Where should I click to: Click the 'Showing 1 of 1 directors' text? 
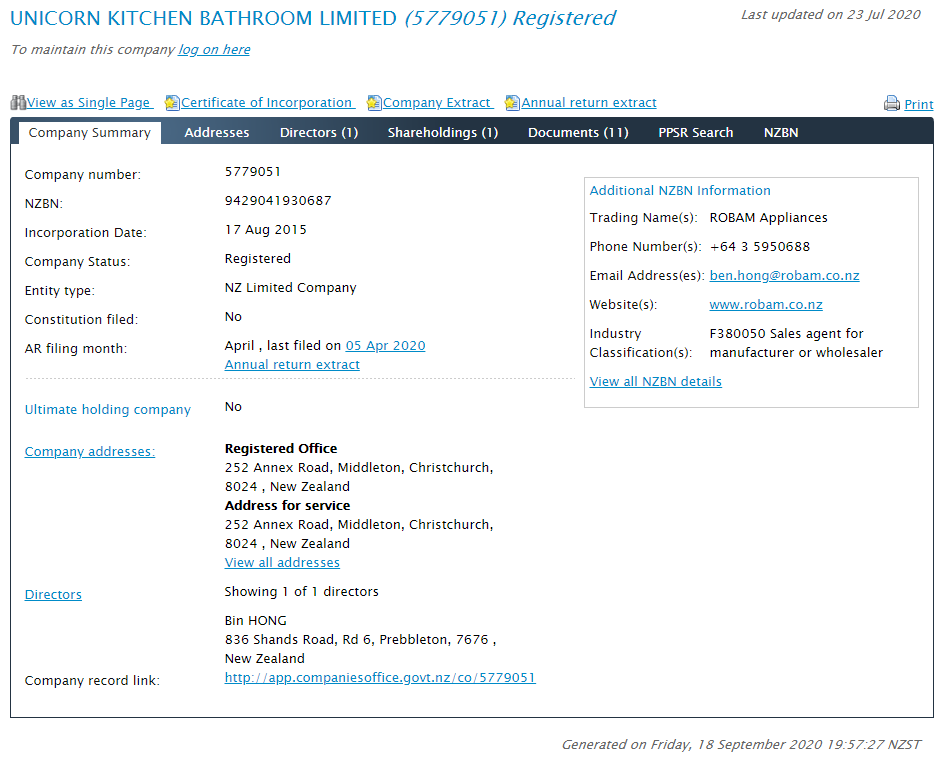pos(301,591)
